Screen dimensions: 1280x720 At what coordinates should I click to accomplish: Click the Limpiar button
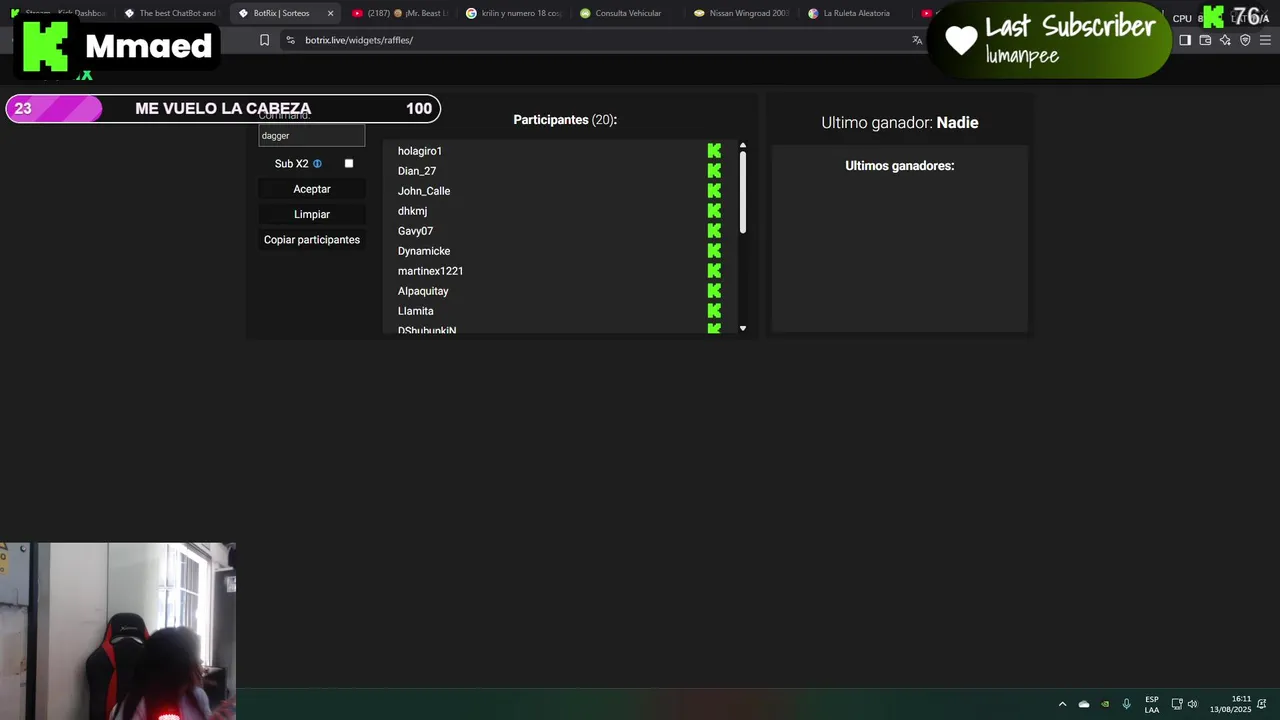click(312, 214)
